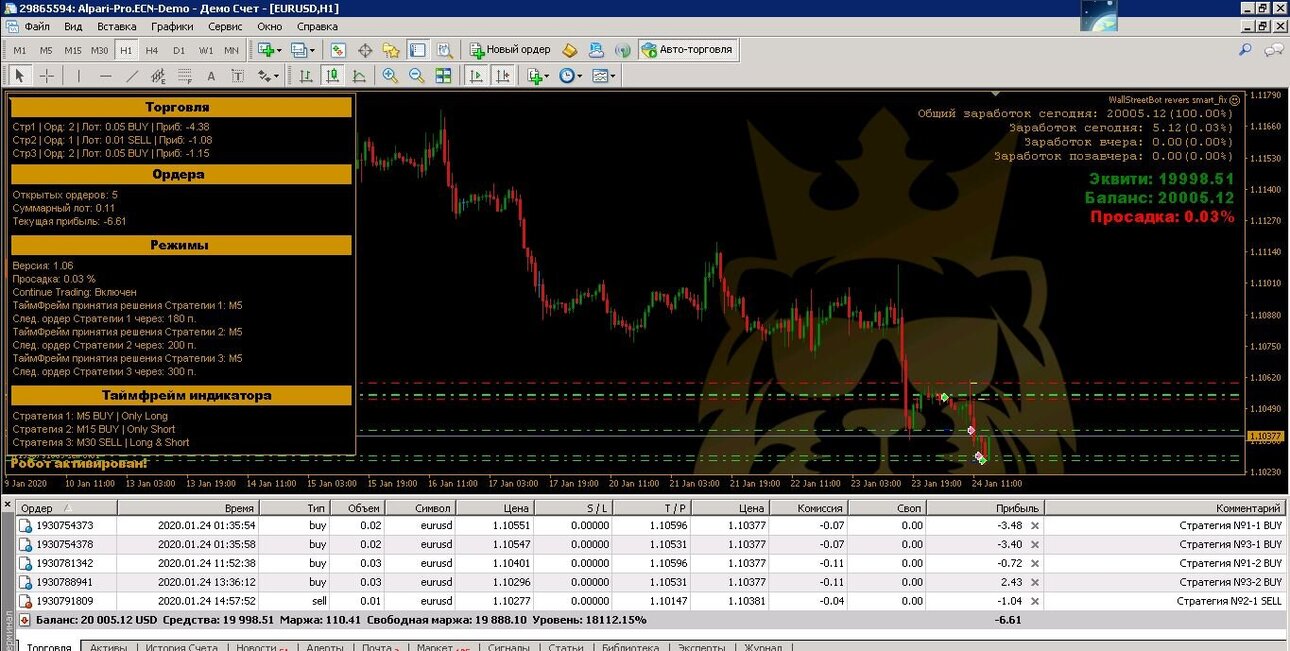Switch chart to MN timeframe
This screenshot has width=1290, height=651.
tap(231, 50)
